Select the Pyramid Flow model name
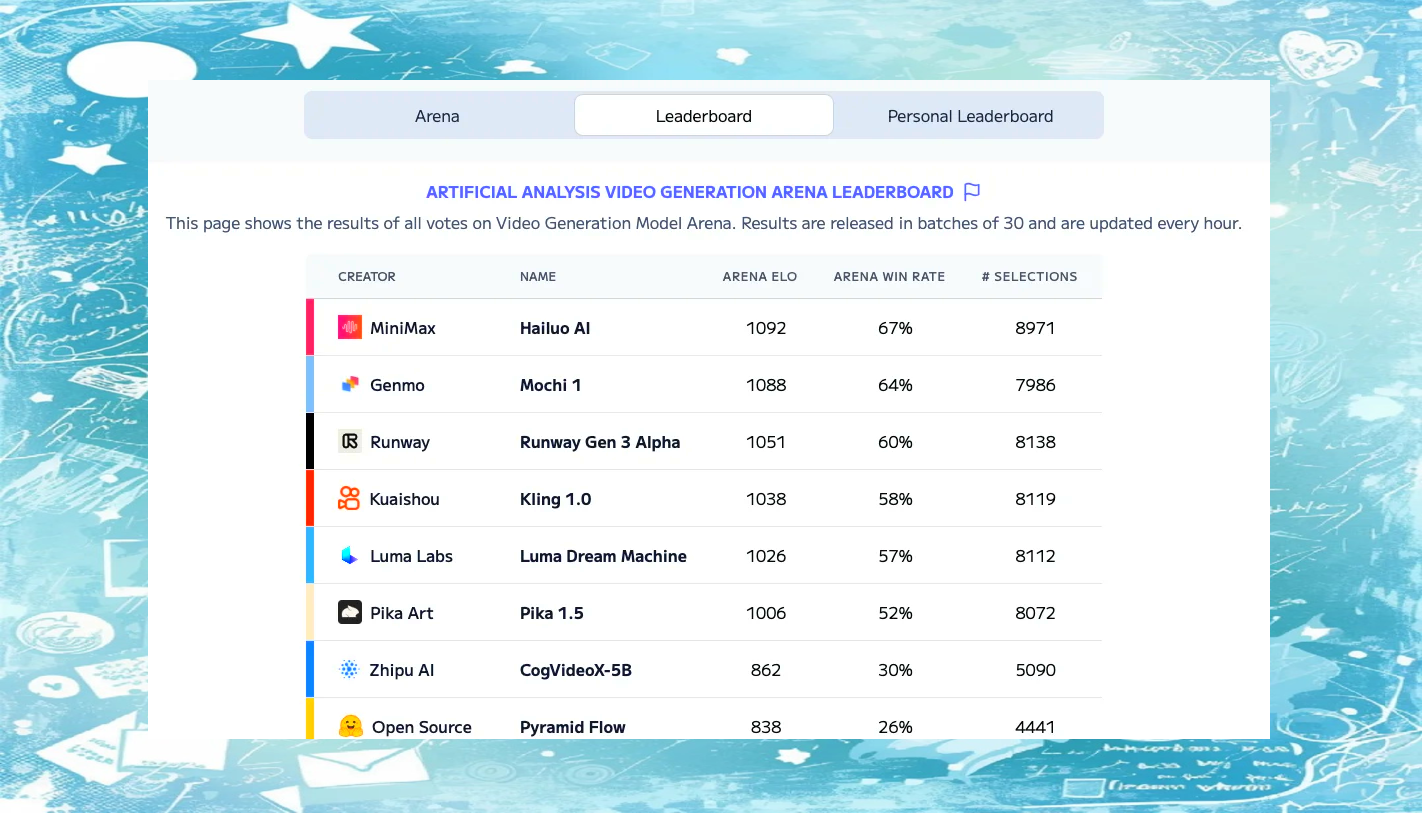 click(x=573, y=727)
